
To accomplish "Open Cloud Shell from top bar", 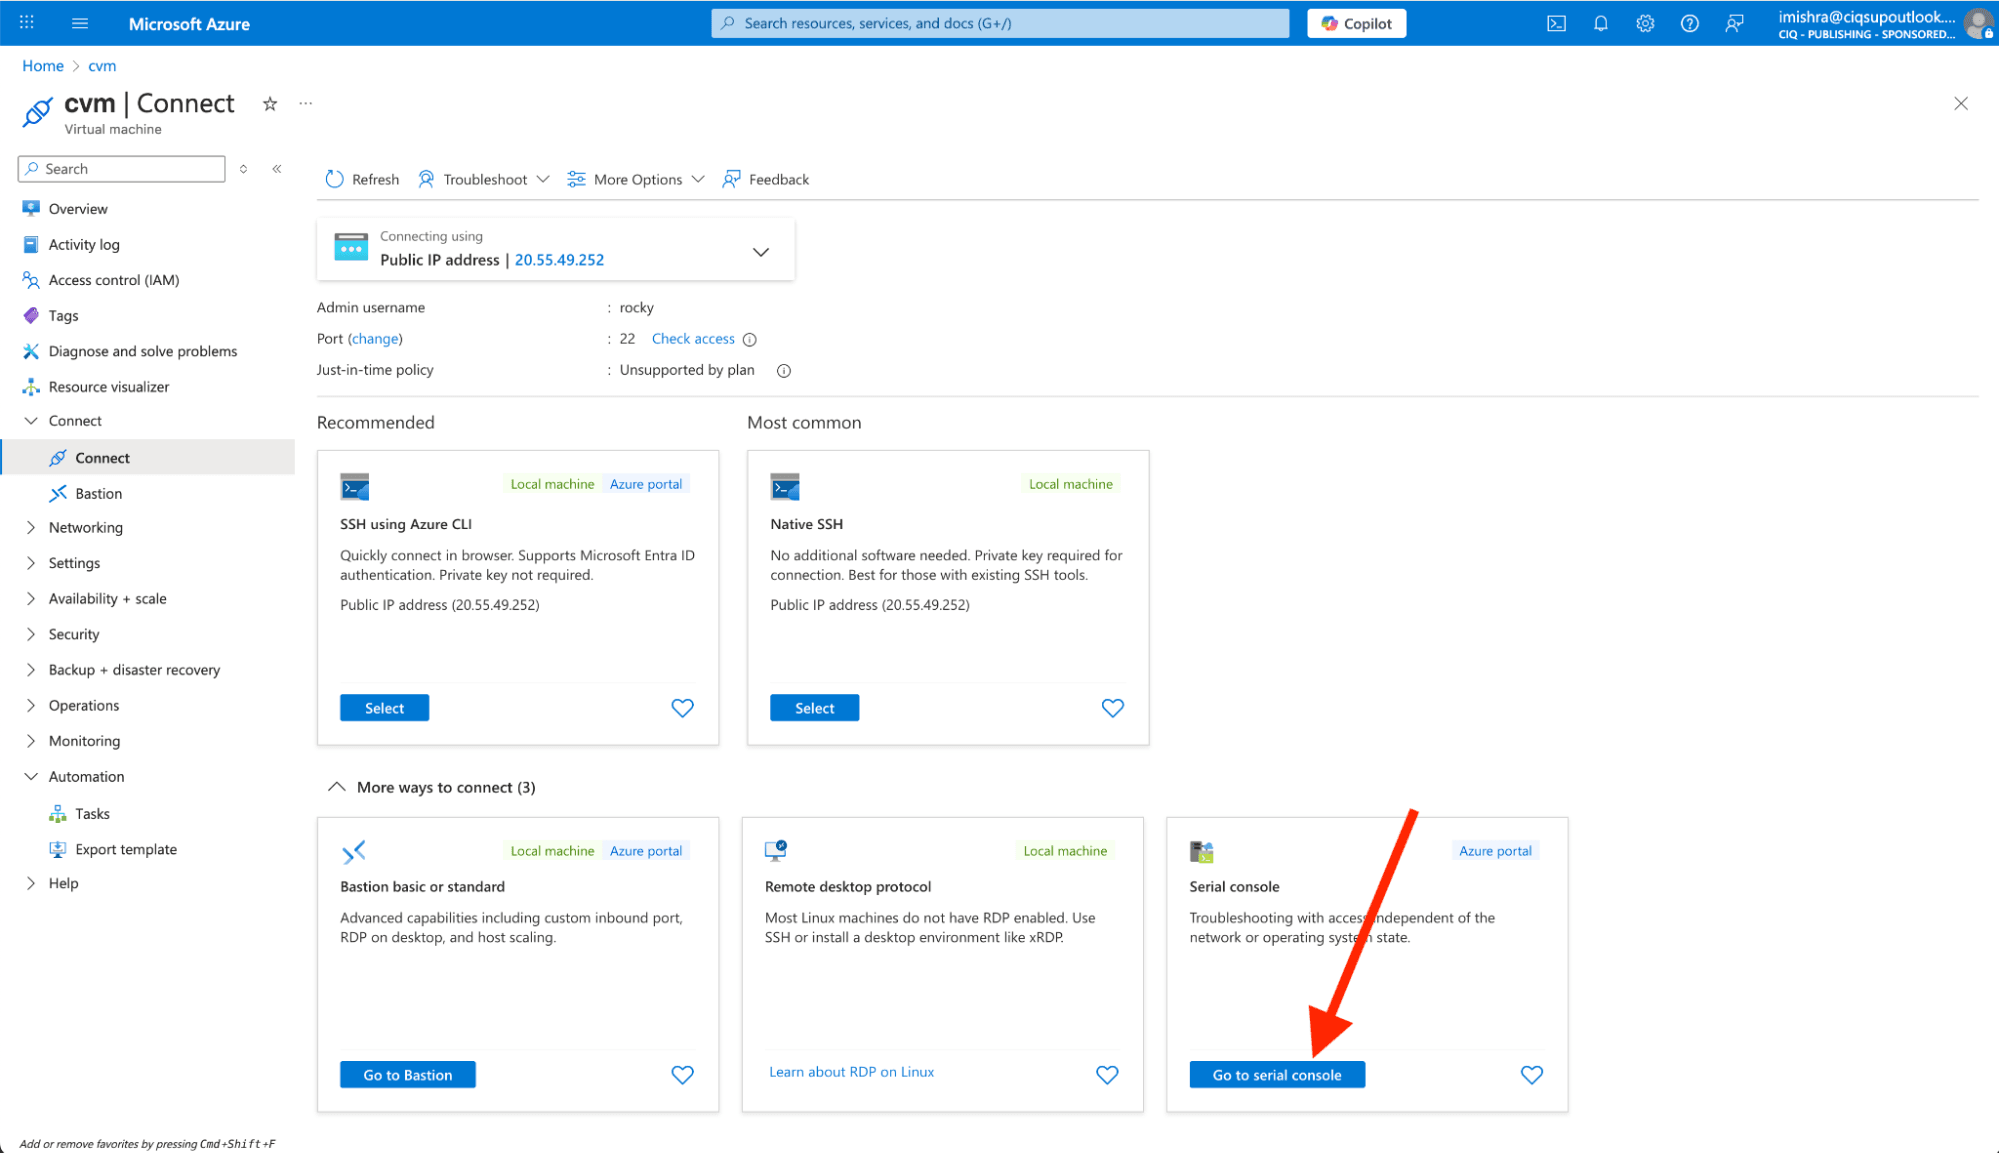I will 1556,23.
